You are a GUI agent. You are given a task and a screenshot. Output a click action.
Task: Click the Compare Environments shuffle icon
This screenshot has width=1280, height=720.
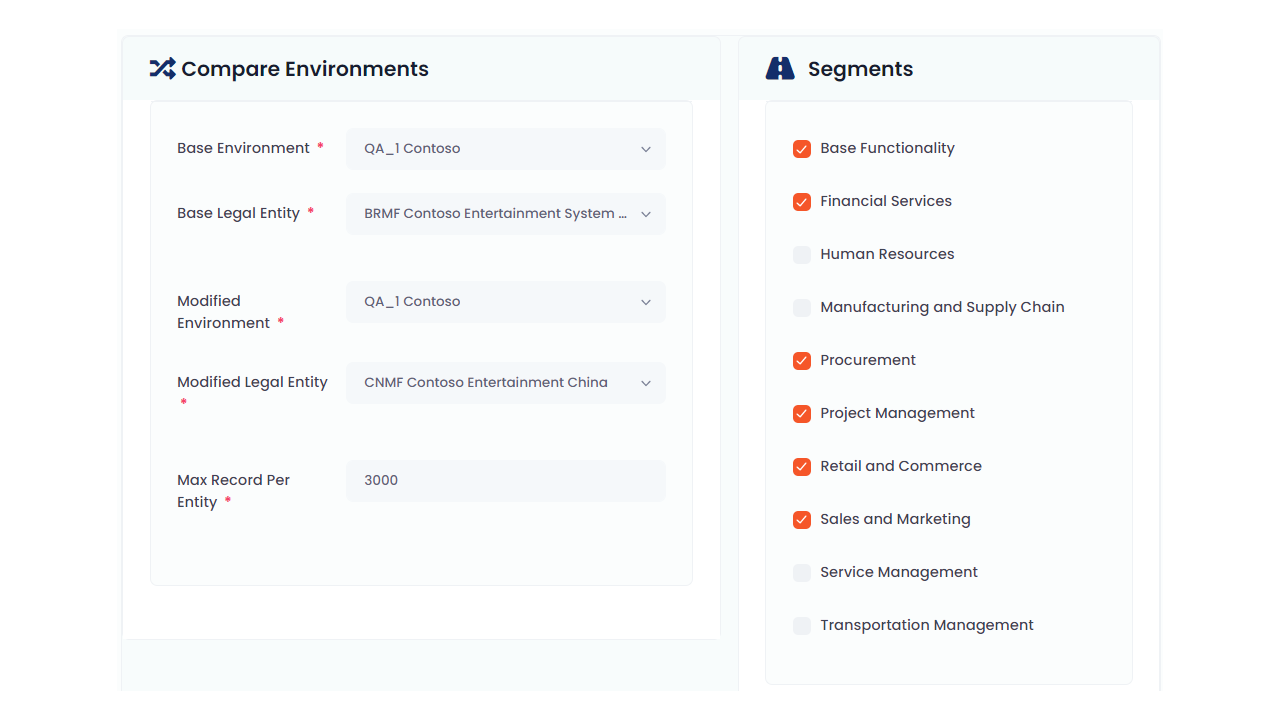(162, 69)
